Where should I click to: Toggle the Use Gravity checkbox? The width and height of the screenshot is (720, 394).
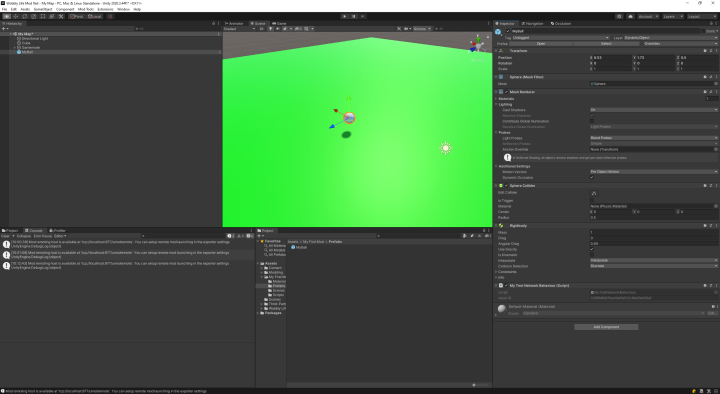pyautogui.click(x=592, y=249)
